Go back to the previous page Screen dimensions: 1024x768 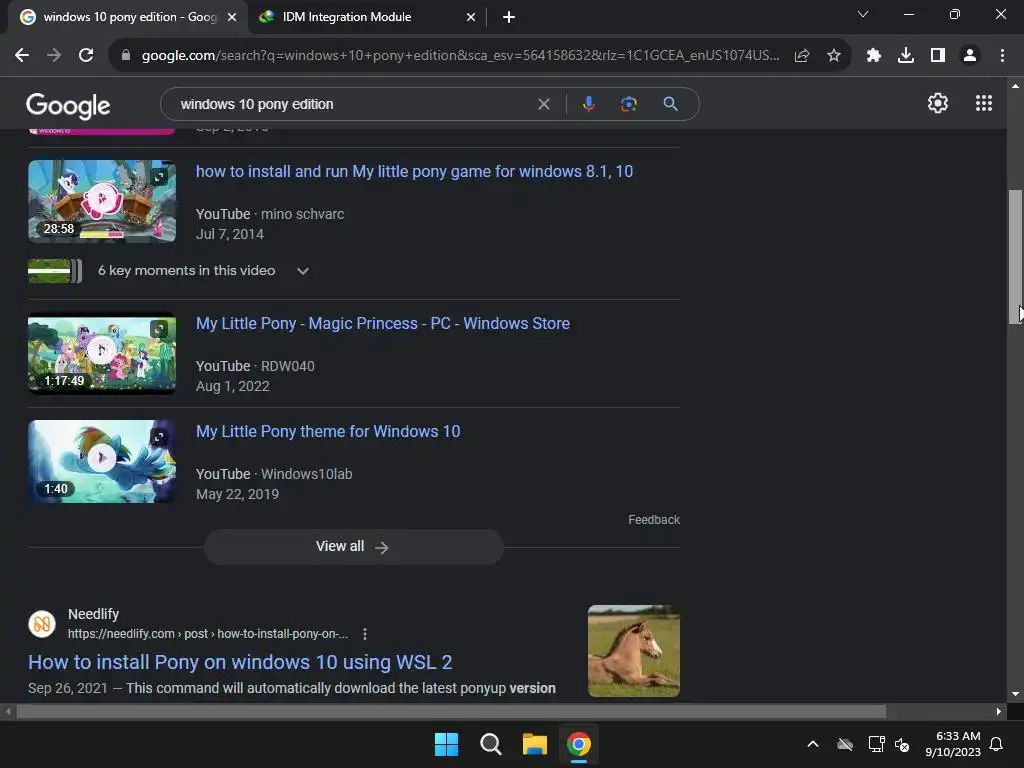click(22, 56)
